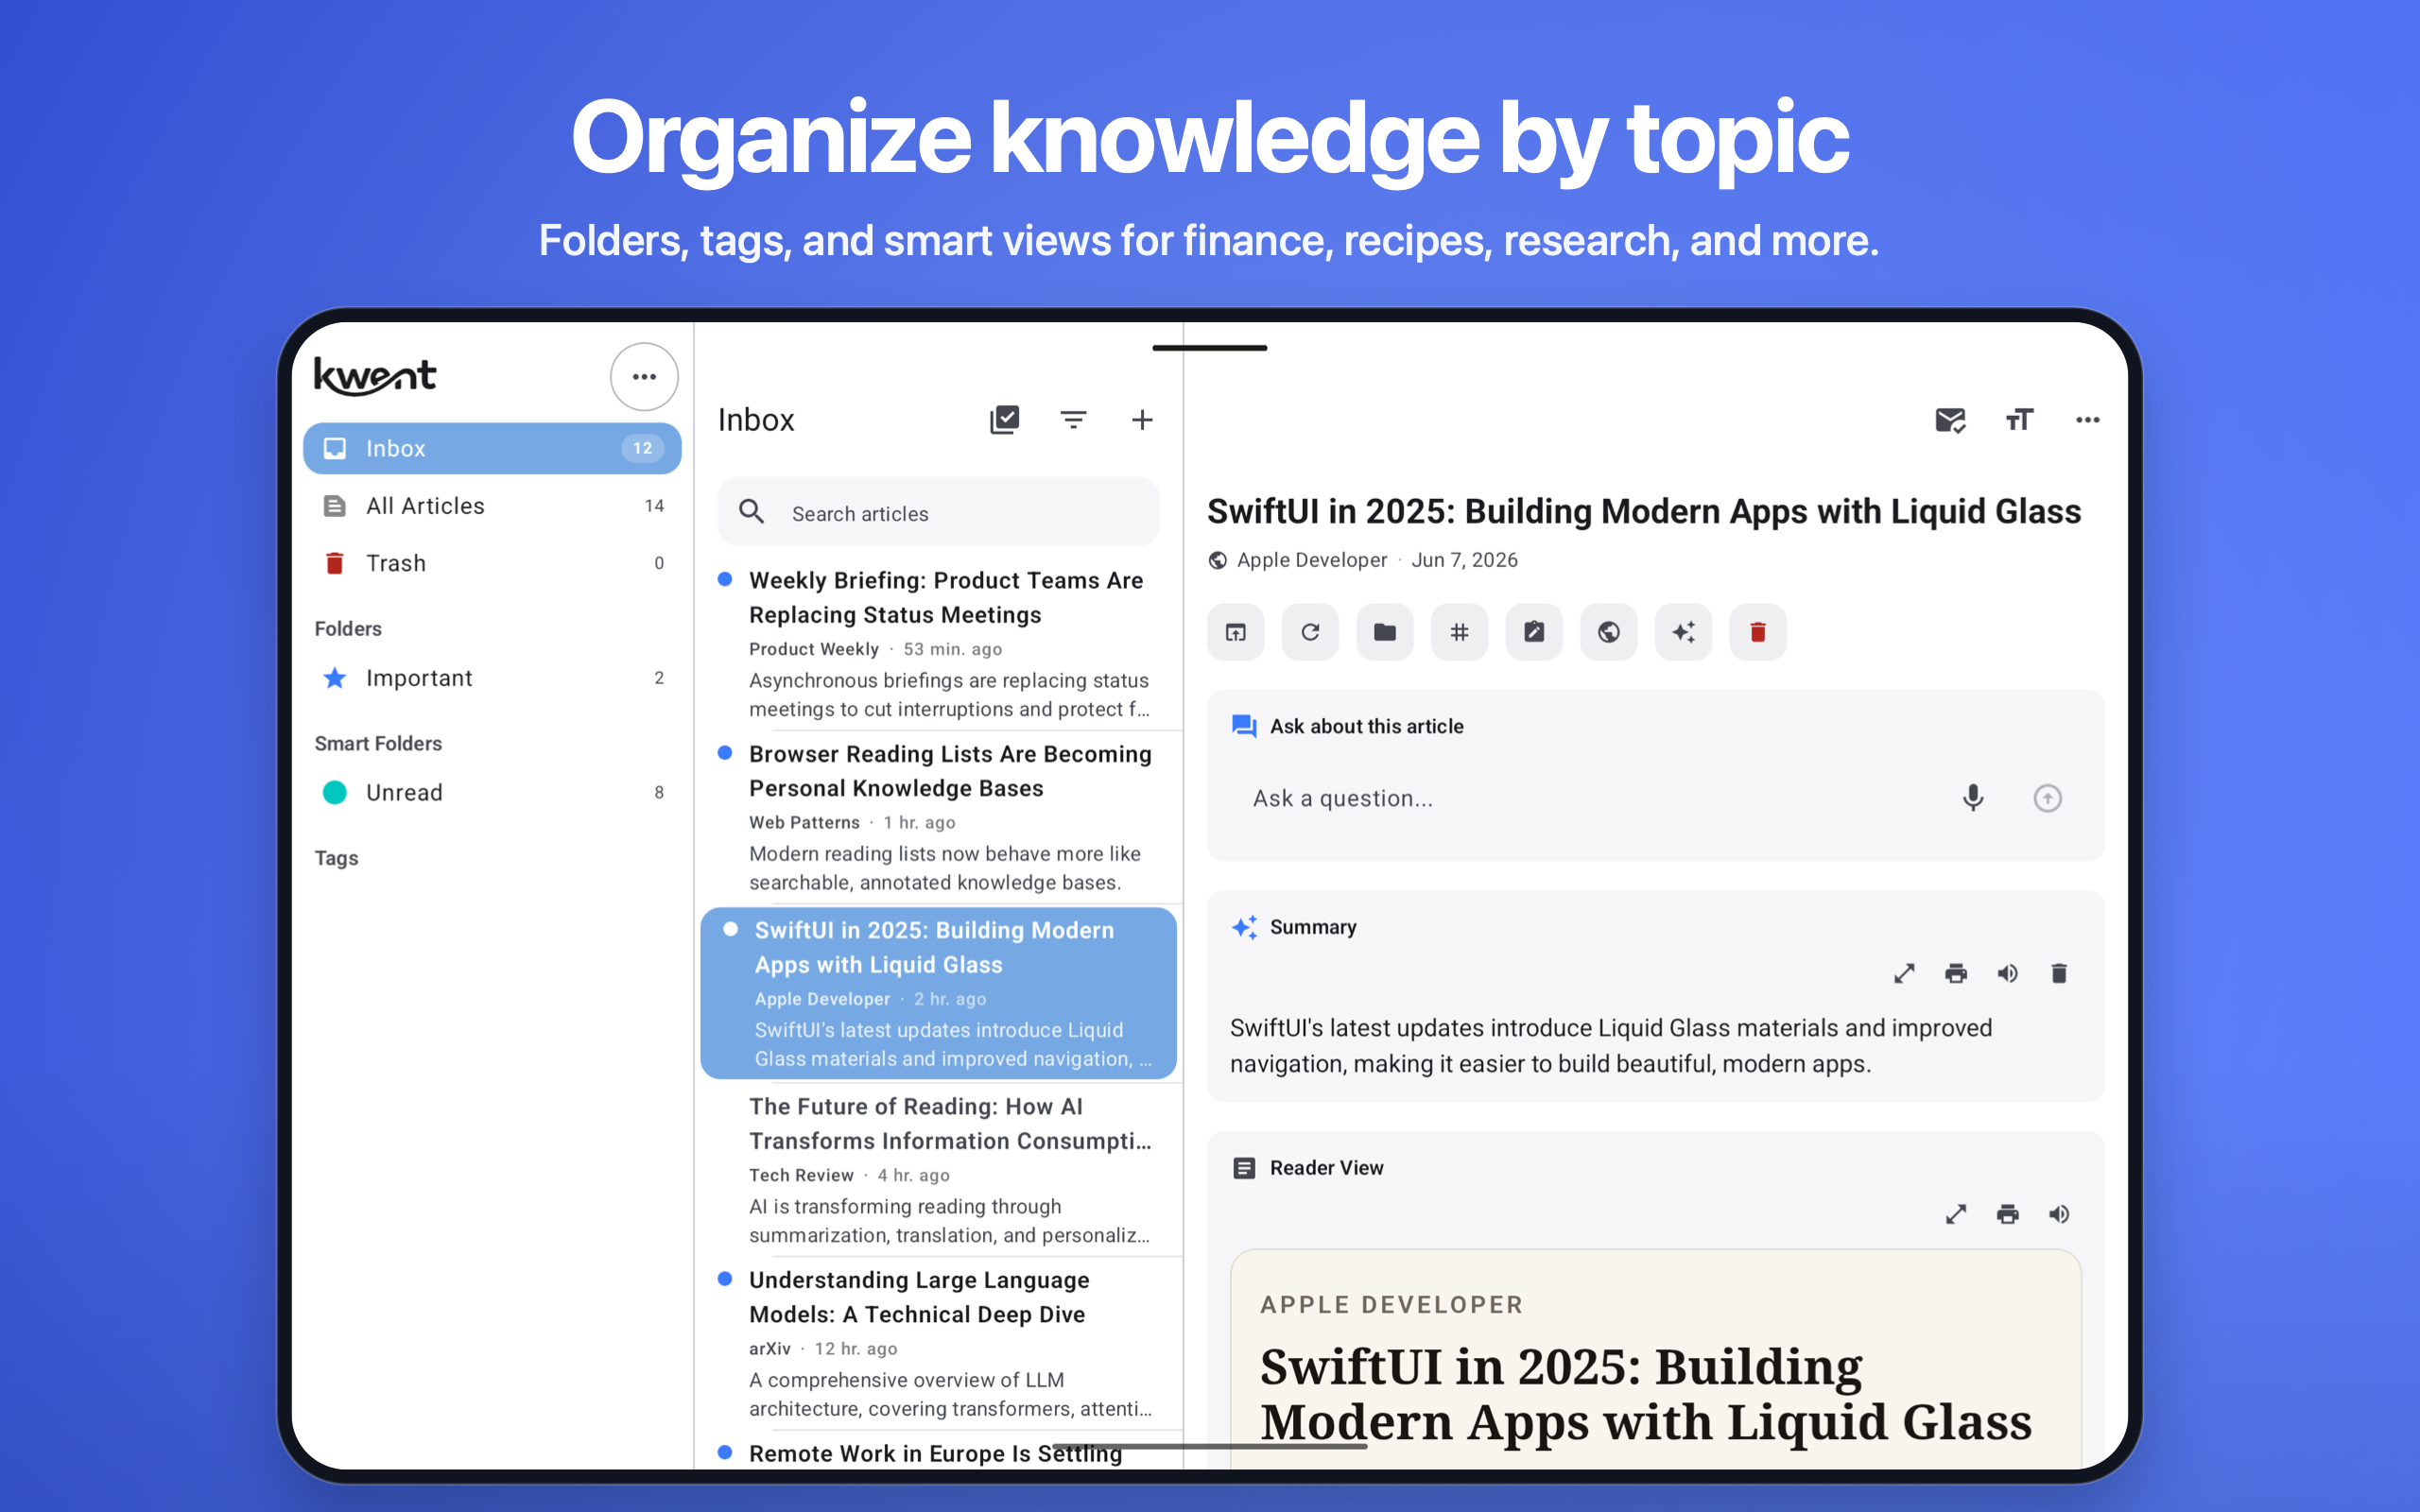Viewport: 2420px width, 1512px height.
Task: Open the Trash in the sidebar
Action: [492, 563]
